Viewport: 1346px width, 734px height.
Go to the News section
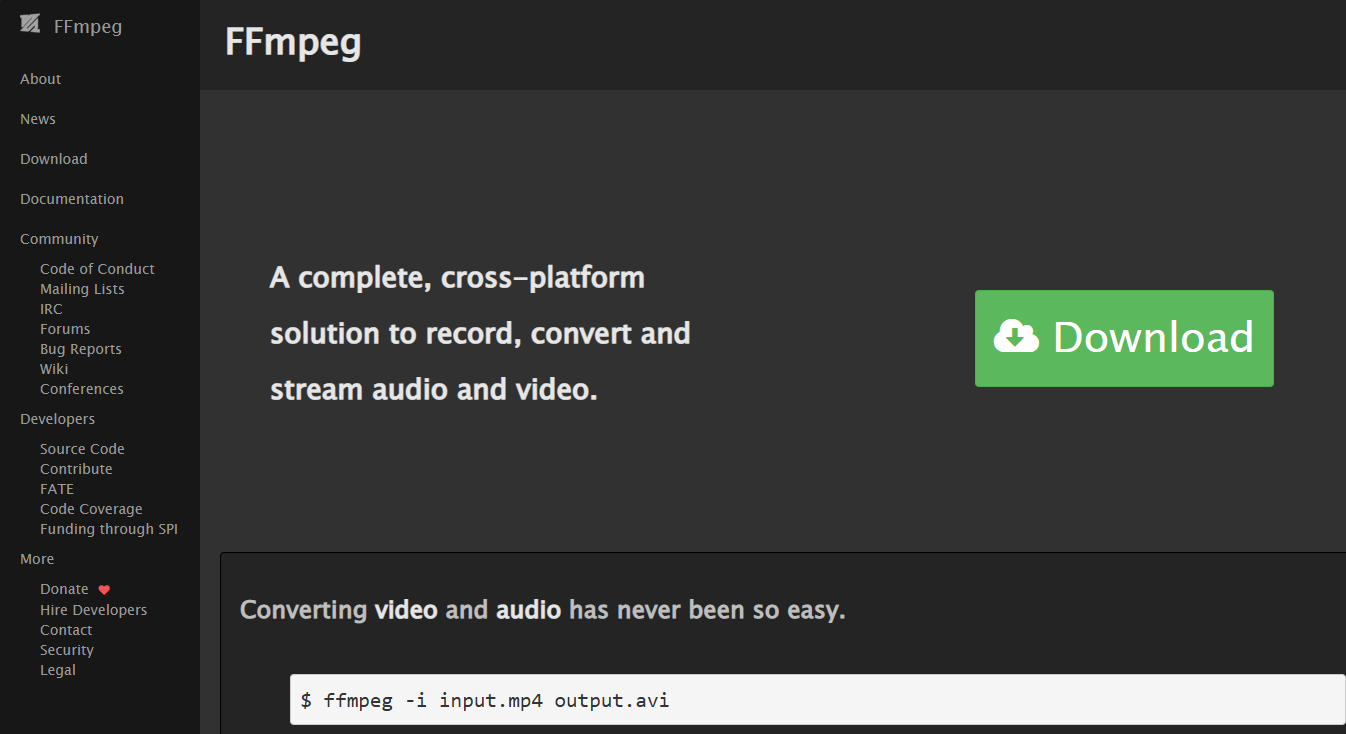[x=38, y=119]
